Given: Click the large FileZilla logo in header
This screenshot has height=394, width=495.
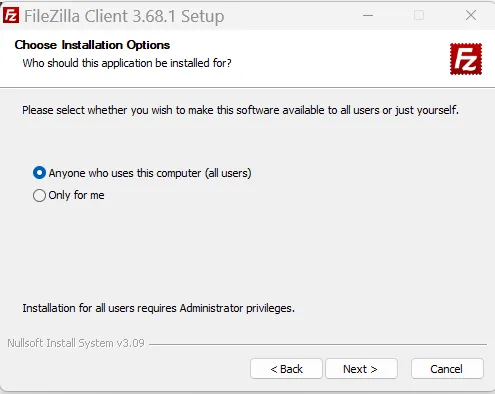Looking at the screenshot, I should tap(466, 59).
